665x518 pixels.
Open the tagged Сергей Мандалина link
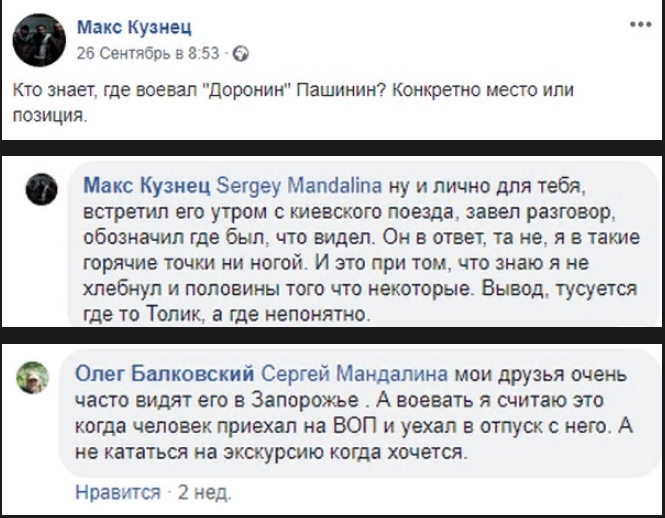[354, 374]
